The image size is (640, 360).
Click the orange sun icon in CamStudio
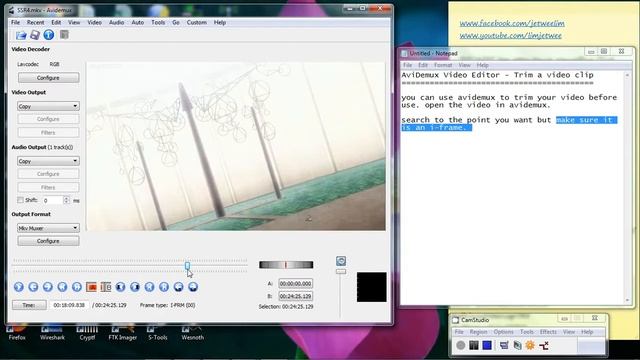coord(530,345)
